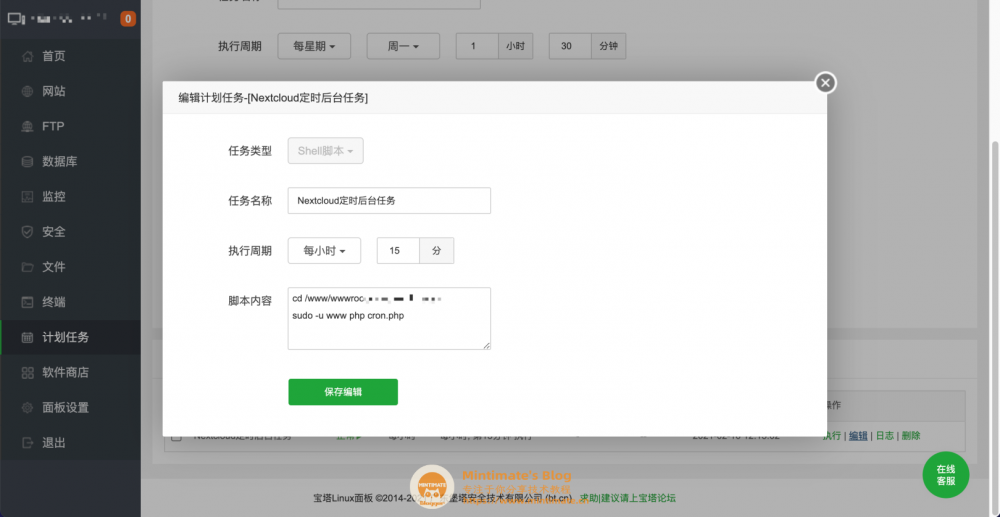The width and height of the screenshot is (1000, 517).
Task: Click the logout icon for 退出
Action: pyautogui.click(x=27, y=442)
